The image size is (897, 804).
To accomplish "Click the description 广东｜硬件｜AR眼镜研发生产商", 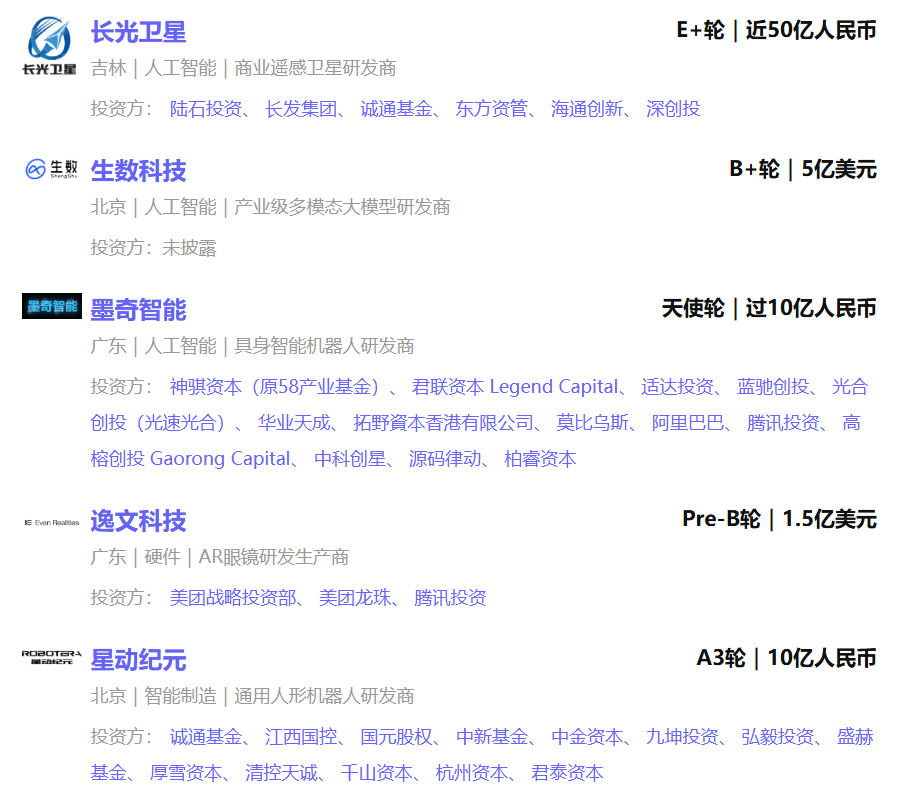I will tap(220, 557).
